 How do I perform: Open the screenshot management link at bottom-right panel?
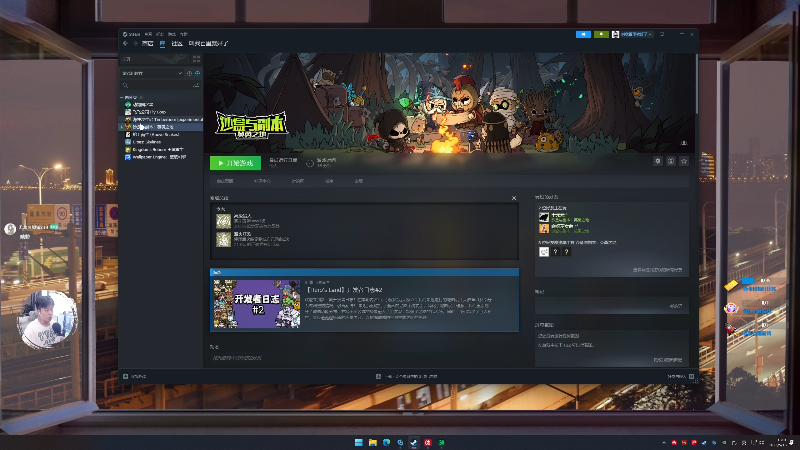click(x=668, y=360)
